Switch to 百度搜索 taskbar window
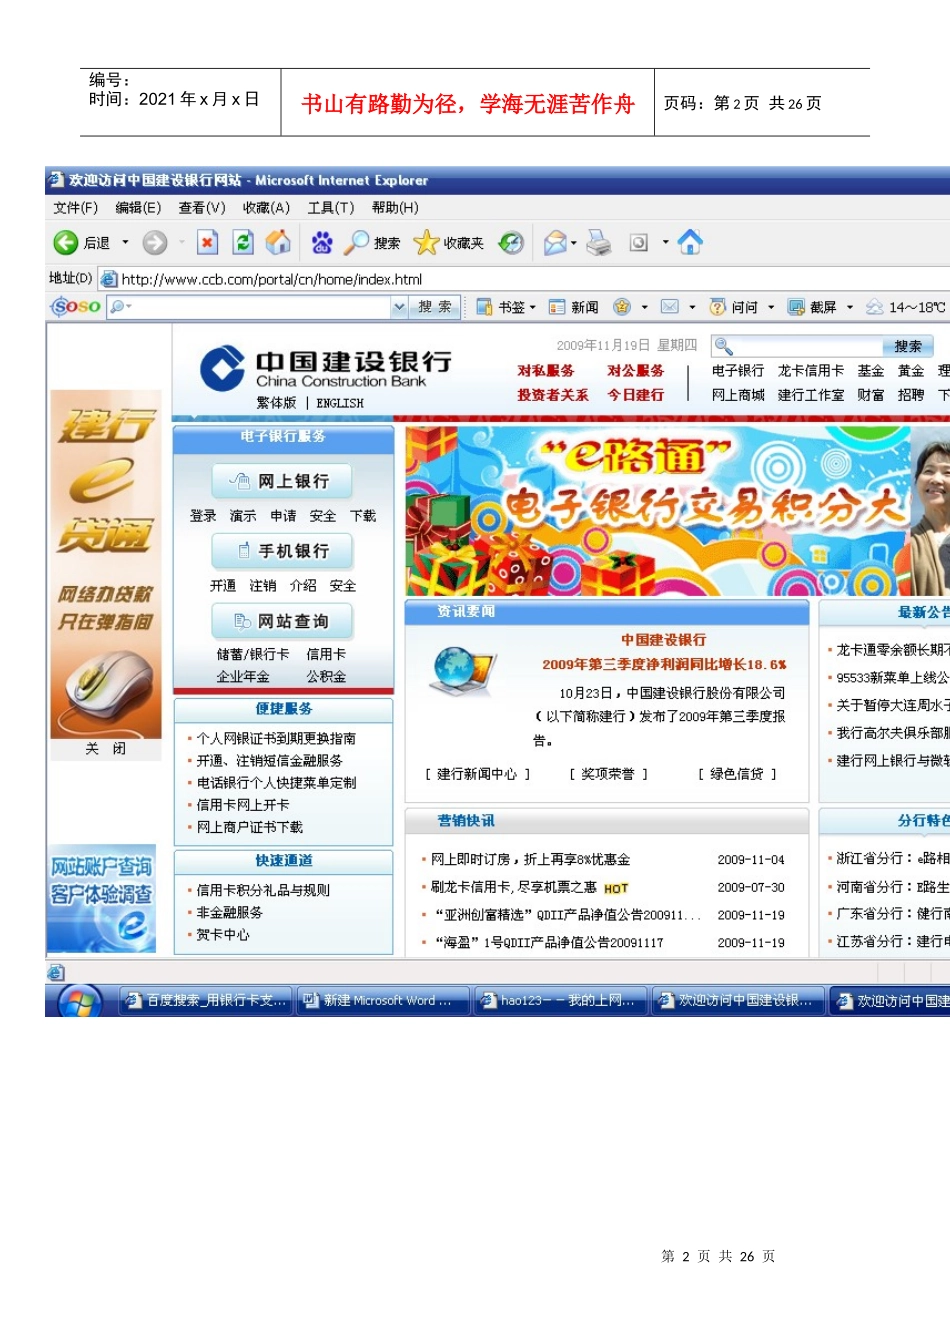This screenshot has width=950, height=1344. (x=206, y=1001)
